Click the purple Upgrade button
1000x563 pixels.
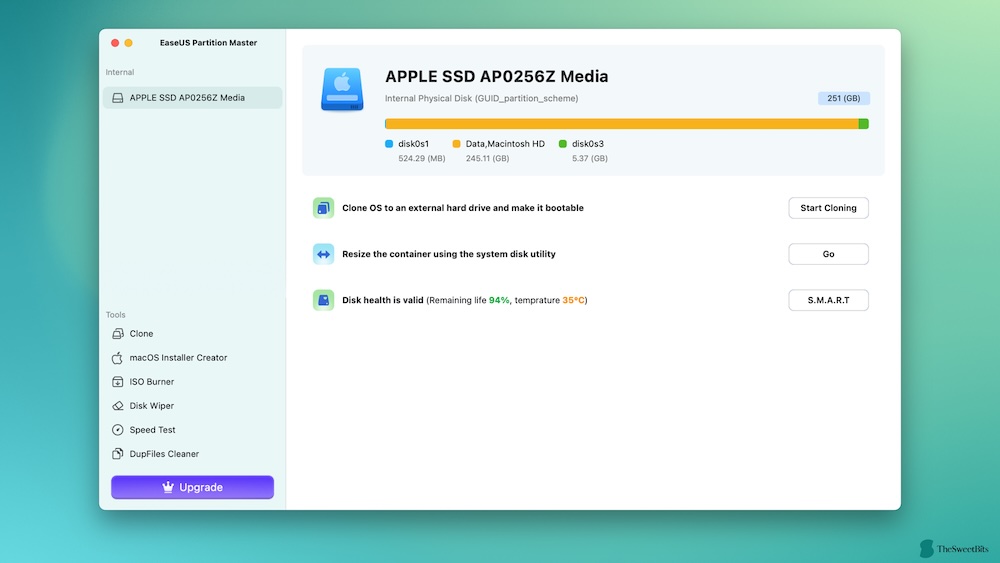[x=193, y=487]
